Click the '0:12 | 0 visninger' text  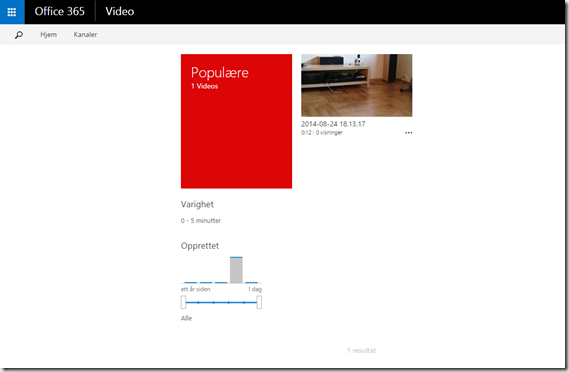pyautogui.click(x=322, y=133)
